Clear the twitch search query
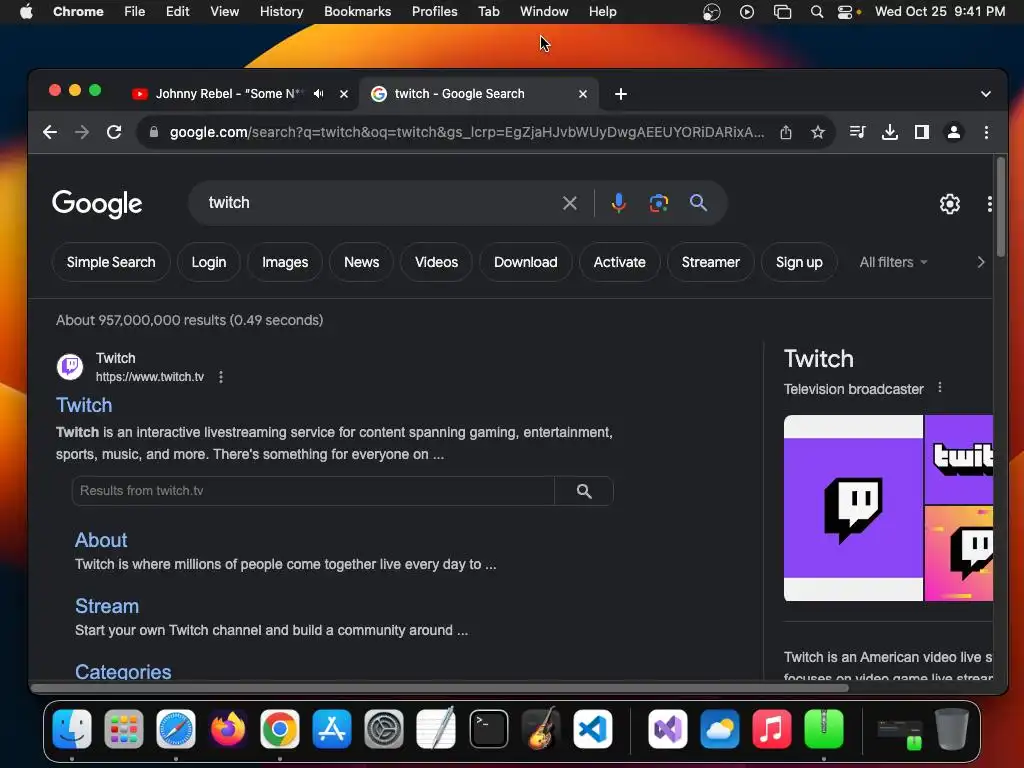Viewport: 1024px width, 768px height. (569, 203)
